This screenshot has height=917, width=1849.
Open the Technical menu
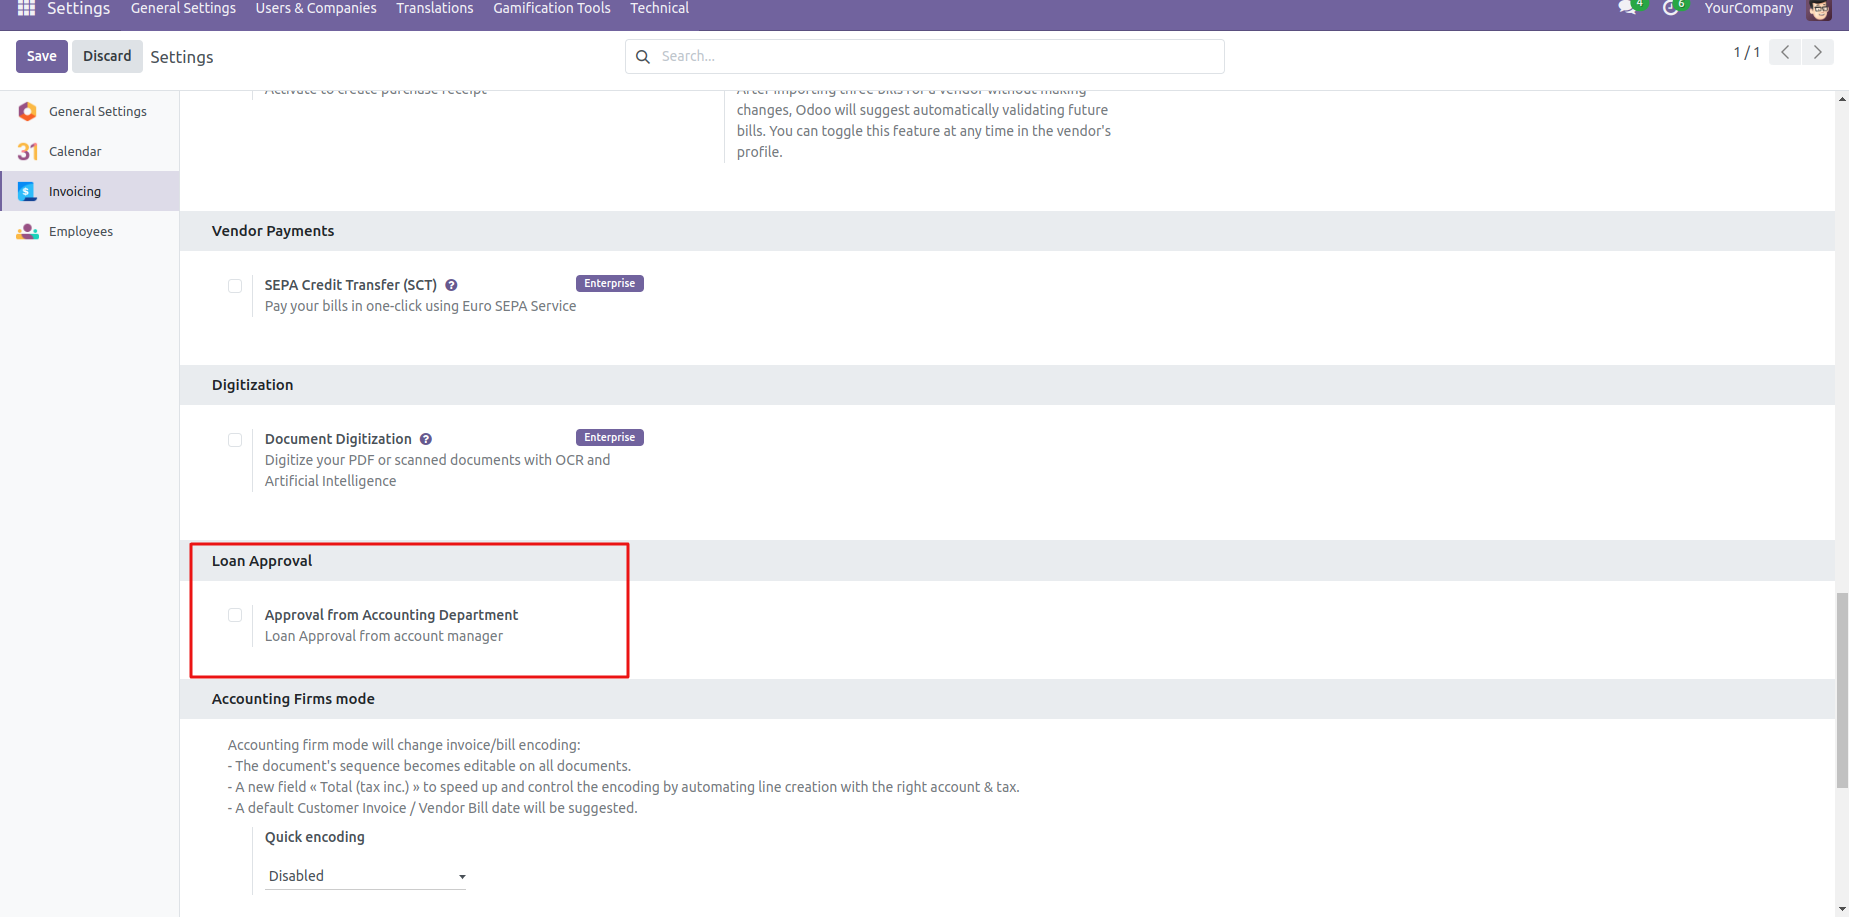tap(659, 9)
